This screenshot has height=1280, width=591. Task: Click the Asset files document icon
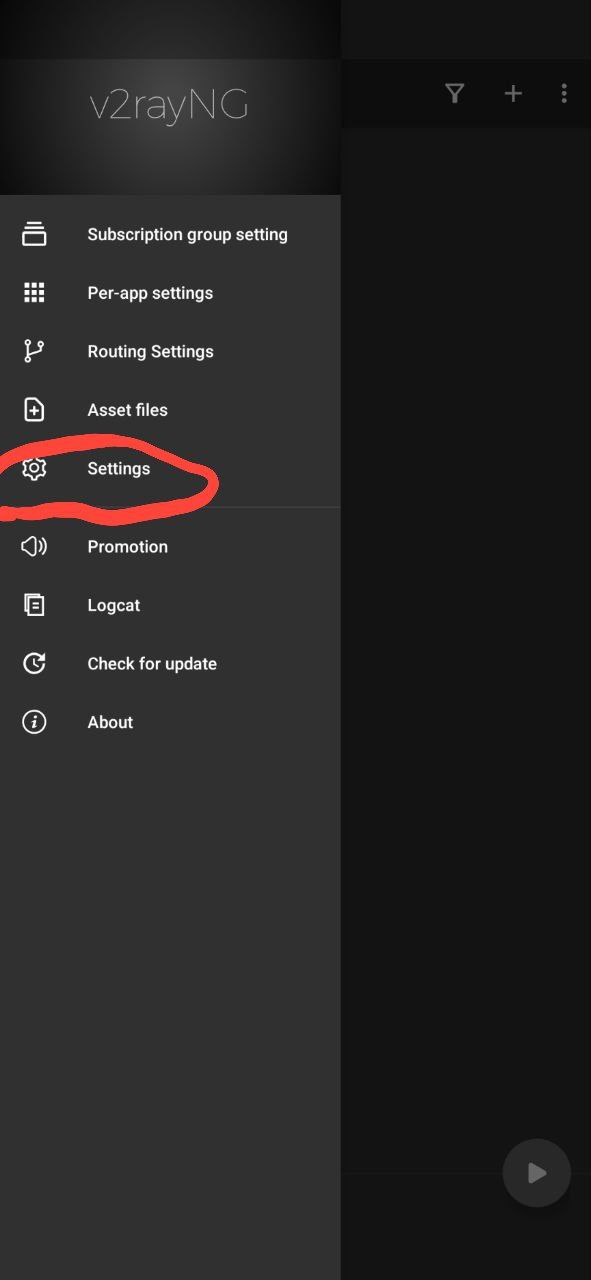pos(34,410)
